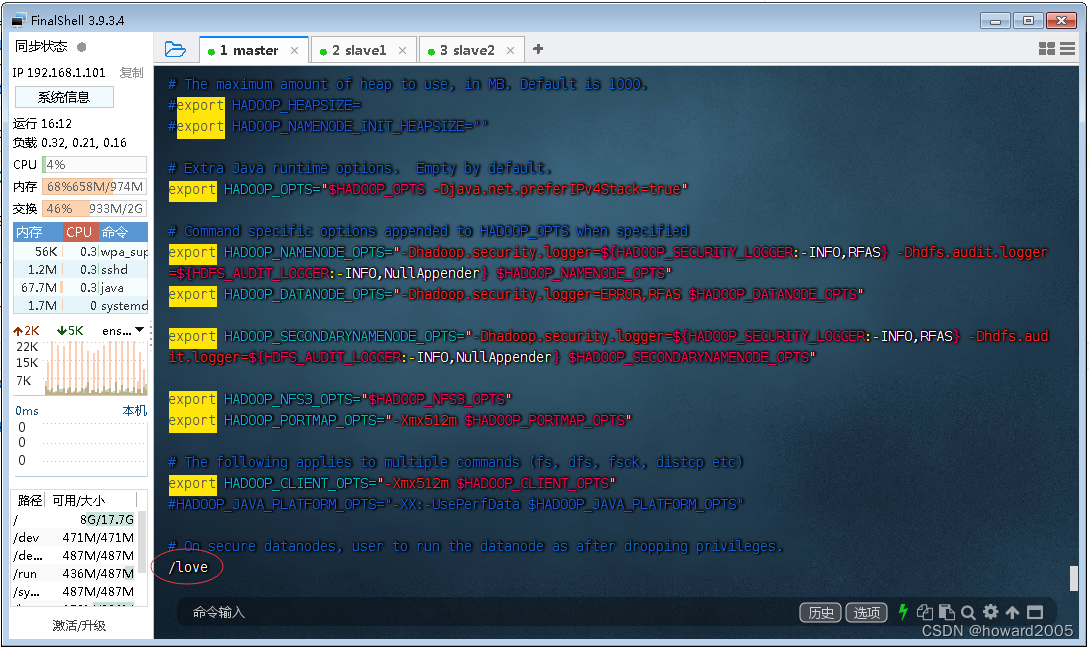Add a new session tab with plus
Screen dimensions: 1089x647
(538, 49)
